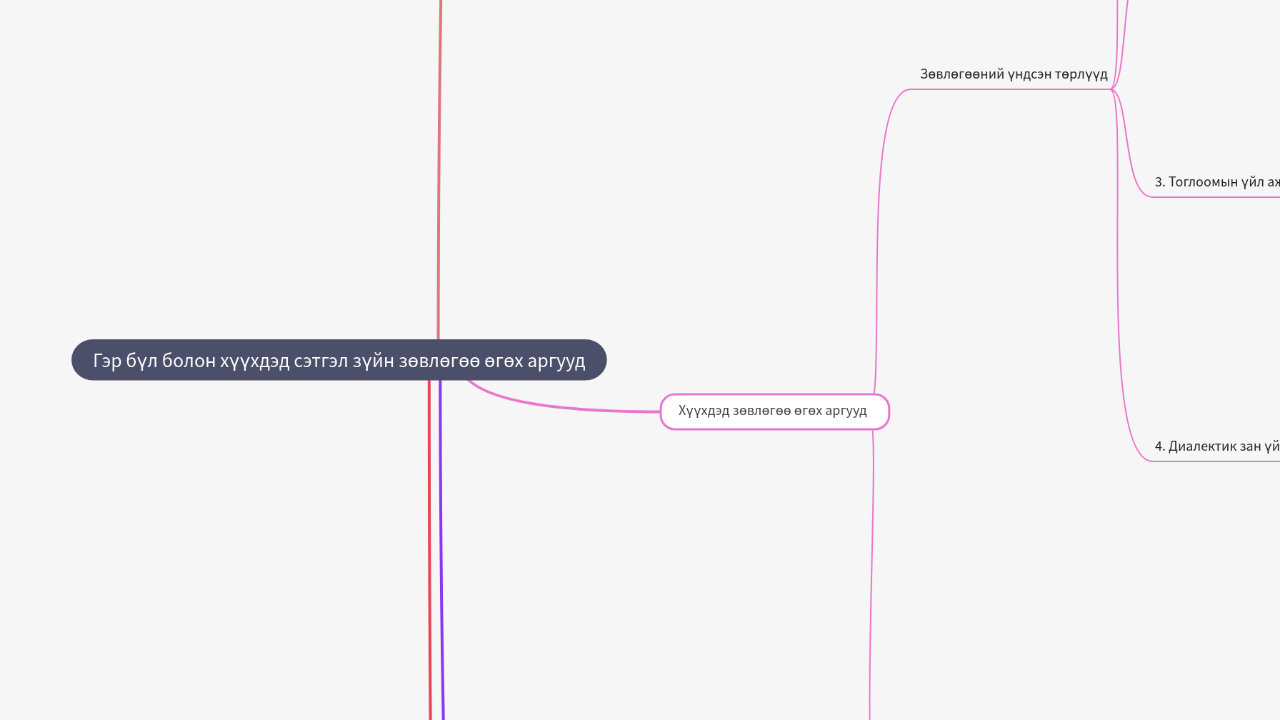Screen dimensions: 1280x720
Task: Select the root node about psychological counseling methods
Action: pos(338,360)
